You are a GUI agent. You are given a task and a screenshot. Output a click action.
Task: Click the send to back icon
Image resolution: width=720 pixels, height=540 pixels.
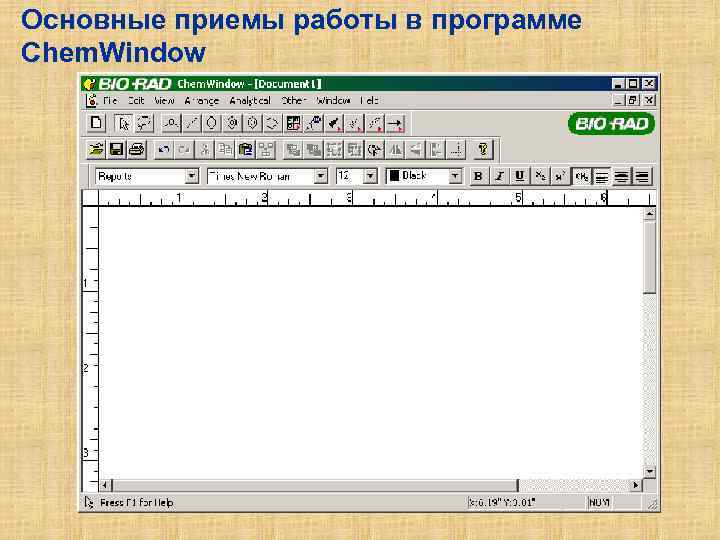pyautogui.click(x=314, y=150)
